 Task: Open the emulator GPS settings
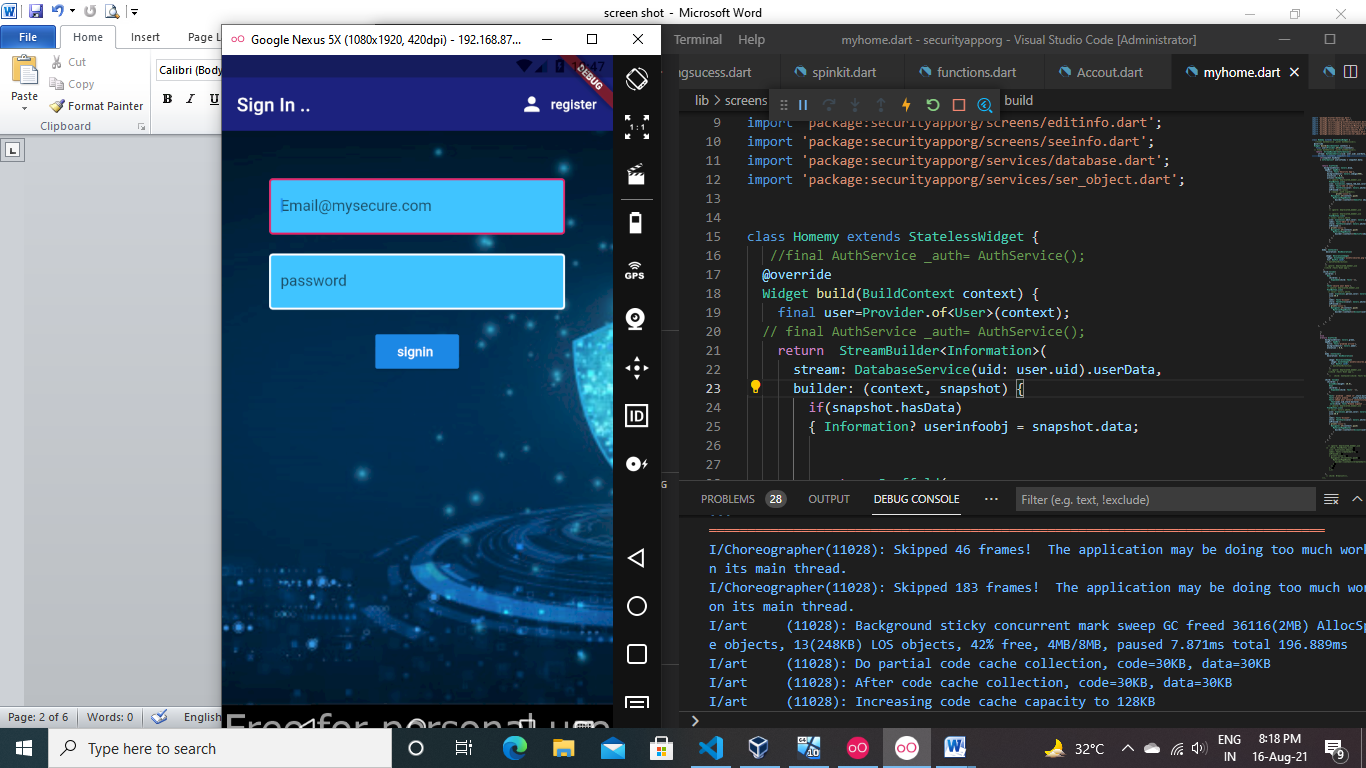pos(635,270)
